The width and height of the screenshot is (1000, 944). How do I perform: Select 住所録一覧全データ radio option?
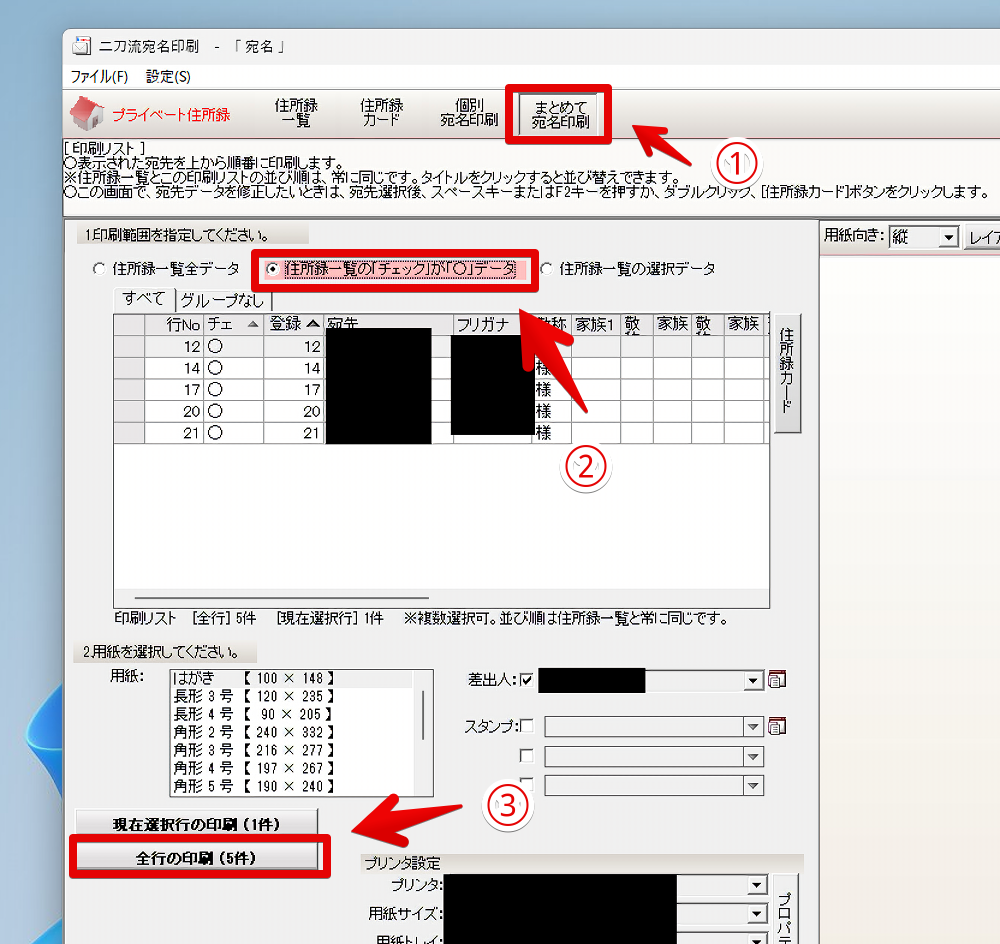point(98,269)
